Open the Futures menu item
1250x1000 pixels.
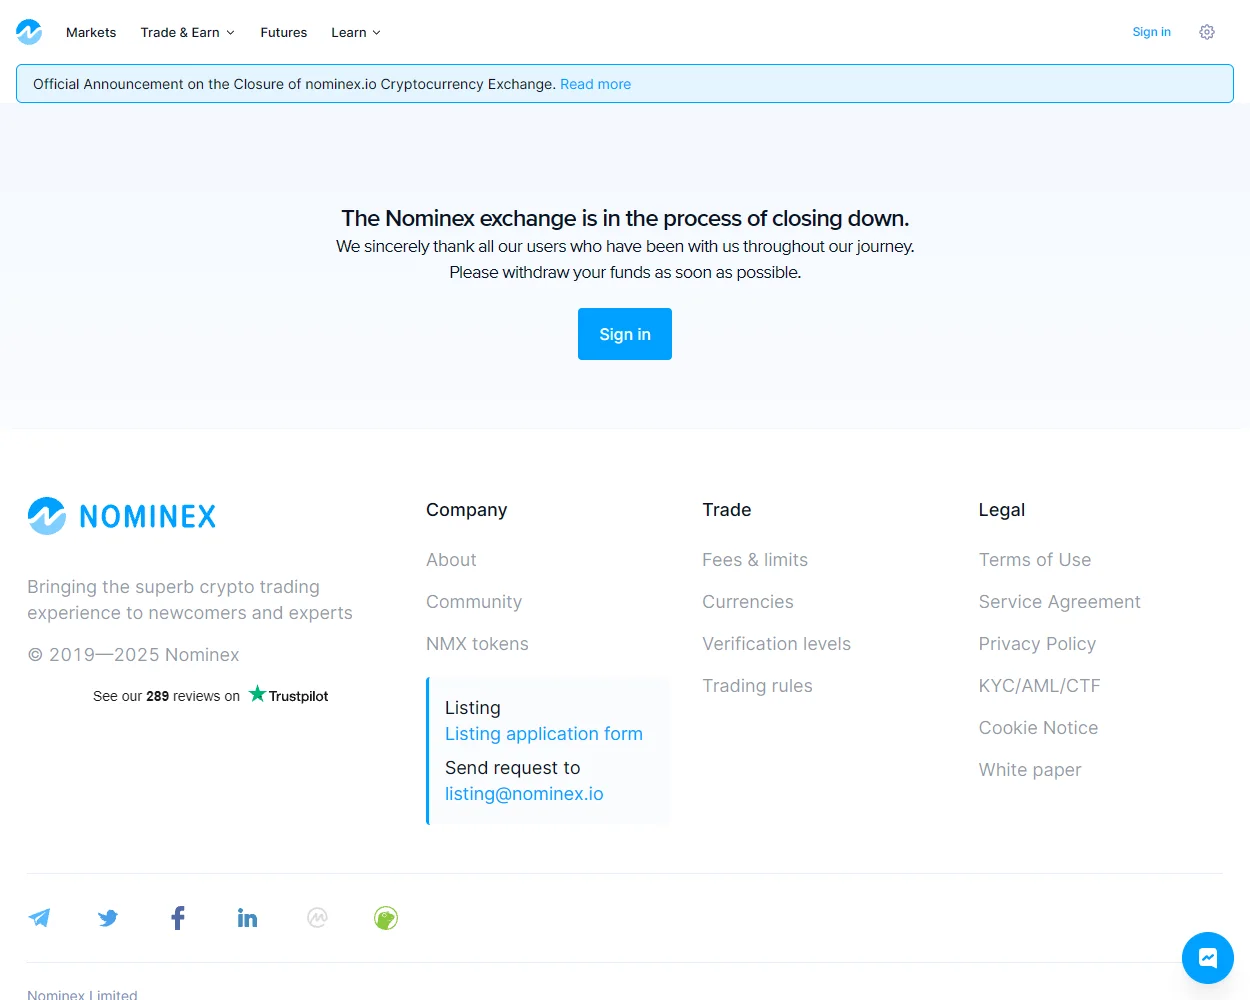pos(283,32)
